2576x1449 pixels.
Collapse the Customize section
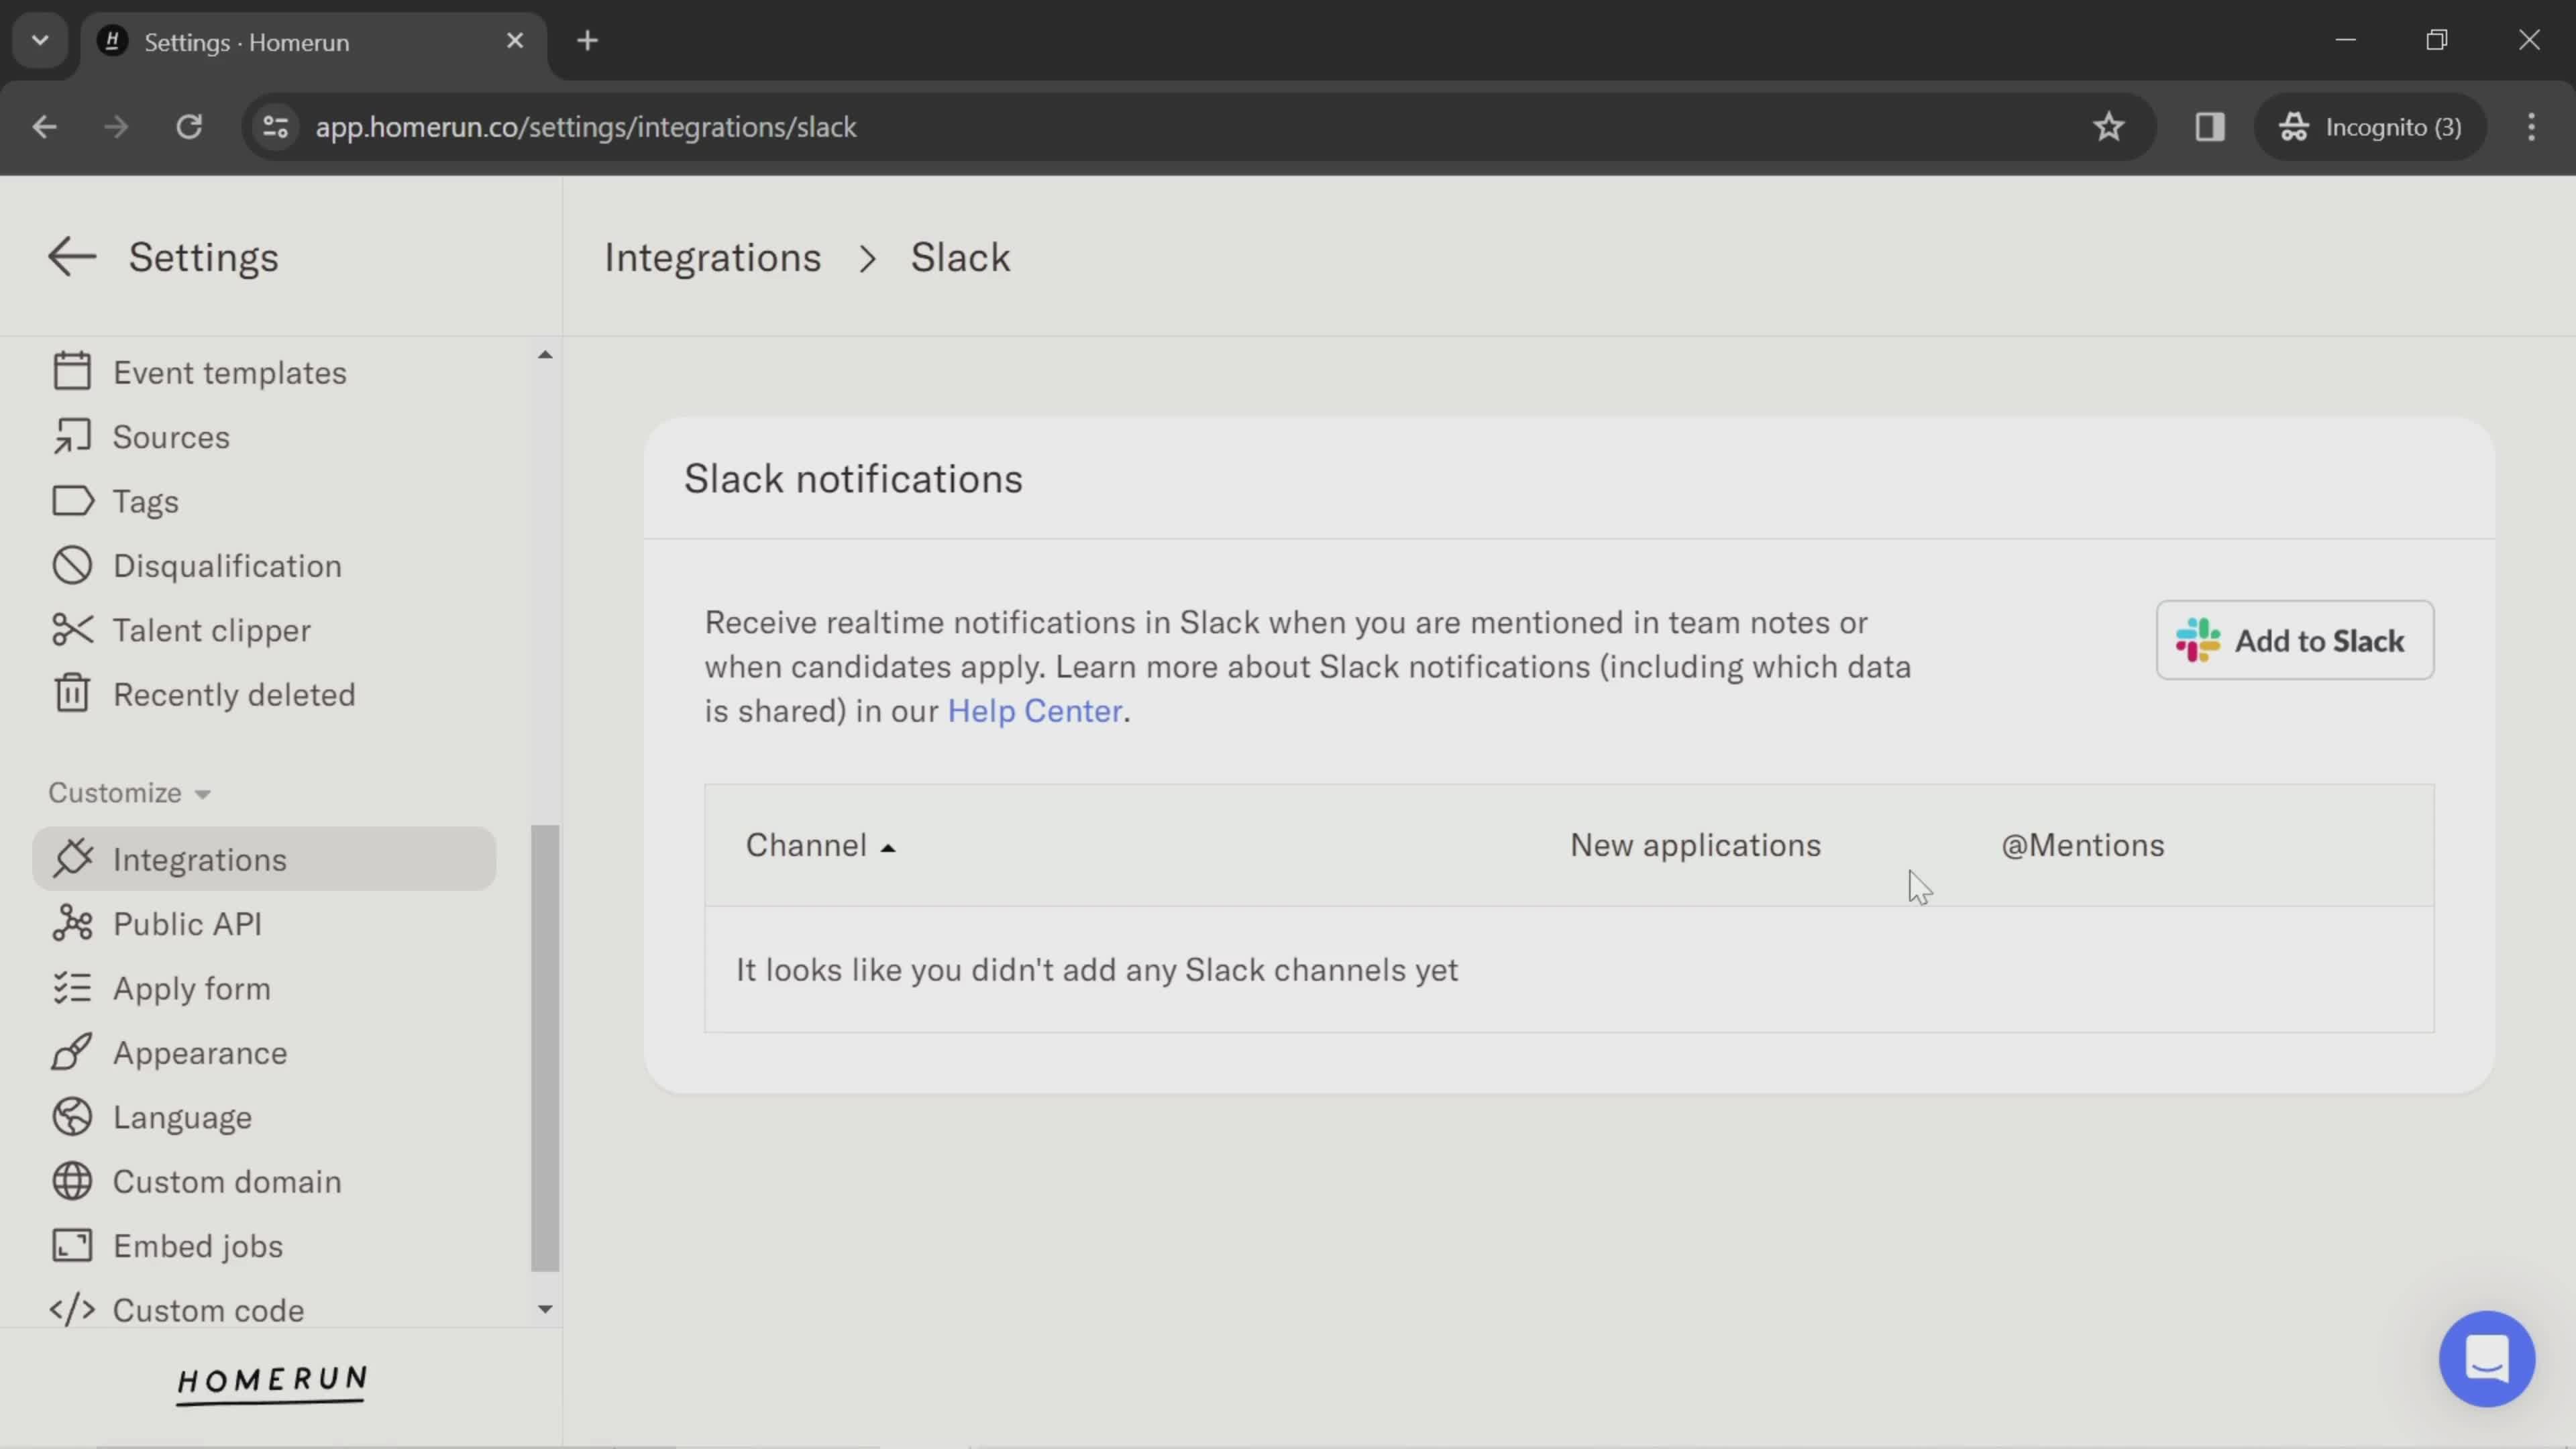130,792
